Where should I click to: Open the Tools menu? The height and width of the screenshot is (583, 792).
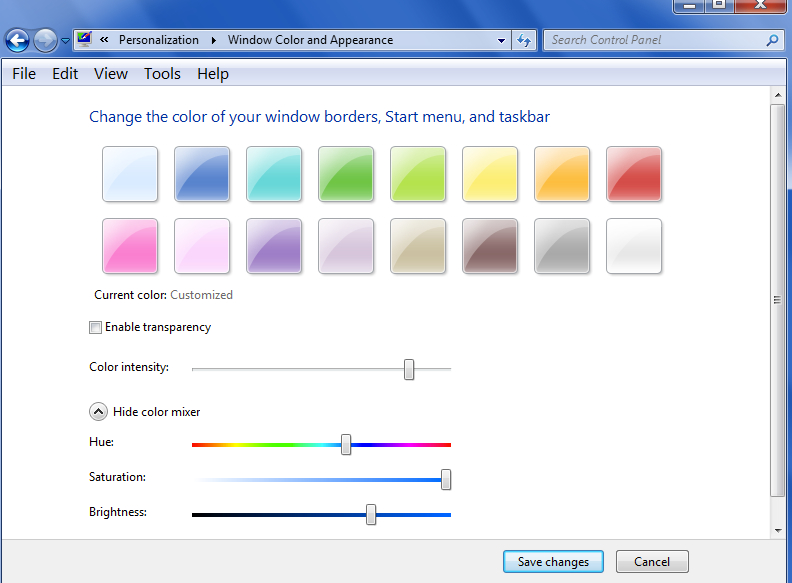tap(162, 74)
